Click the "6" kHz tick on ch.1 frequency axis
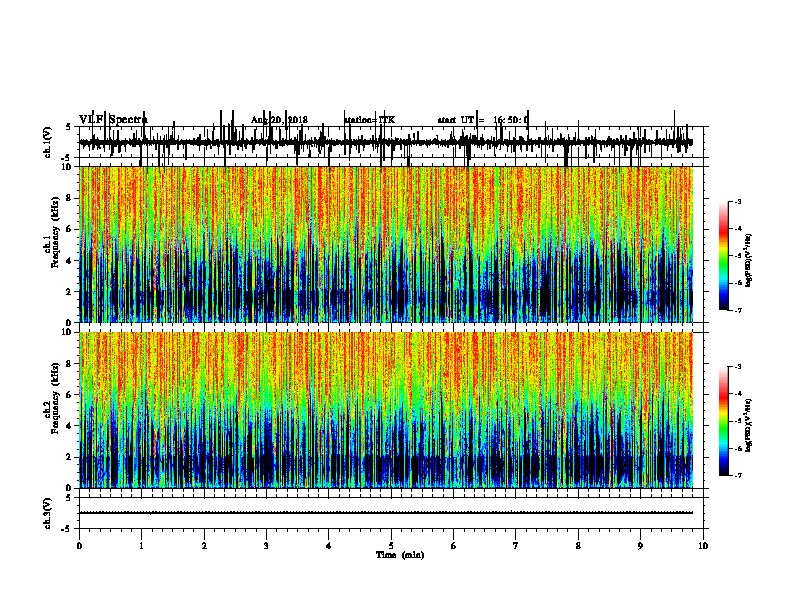This screenshot has width=792, height=612. (70, 229)
